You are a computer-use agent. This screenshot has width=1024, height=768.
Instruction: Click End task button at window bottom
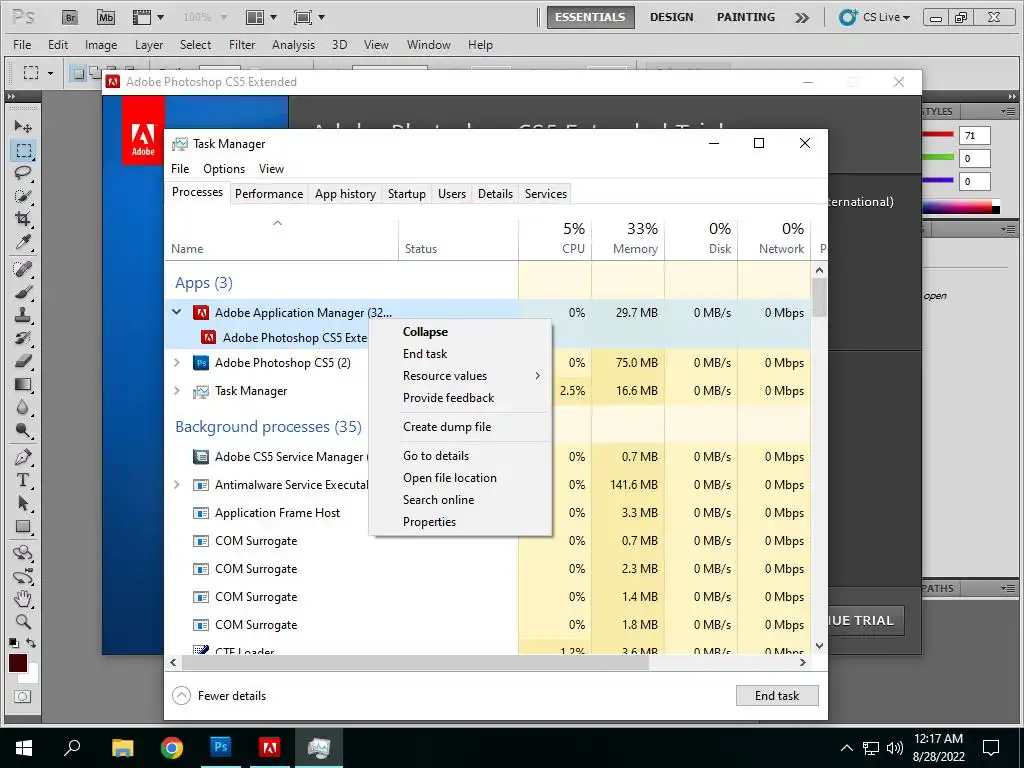coord(776,696)
